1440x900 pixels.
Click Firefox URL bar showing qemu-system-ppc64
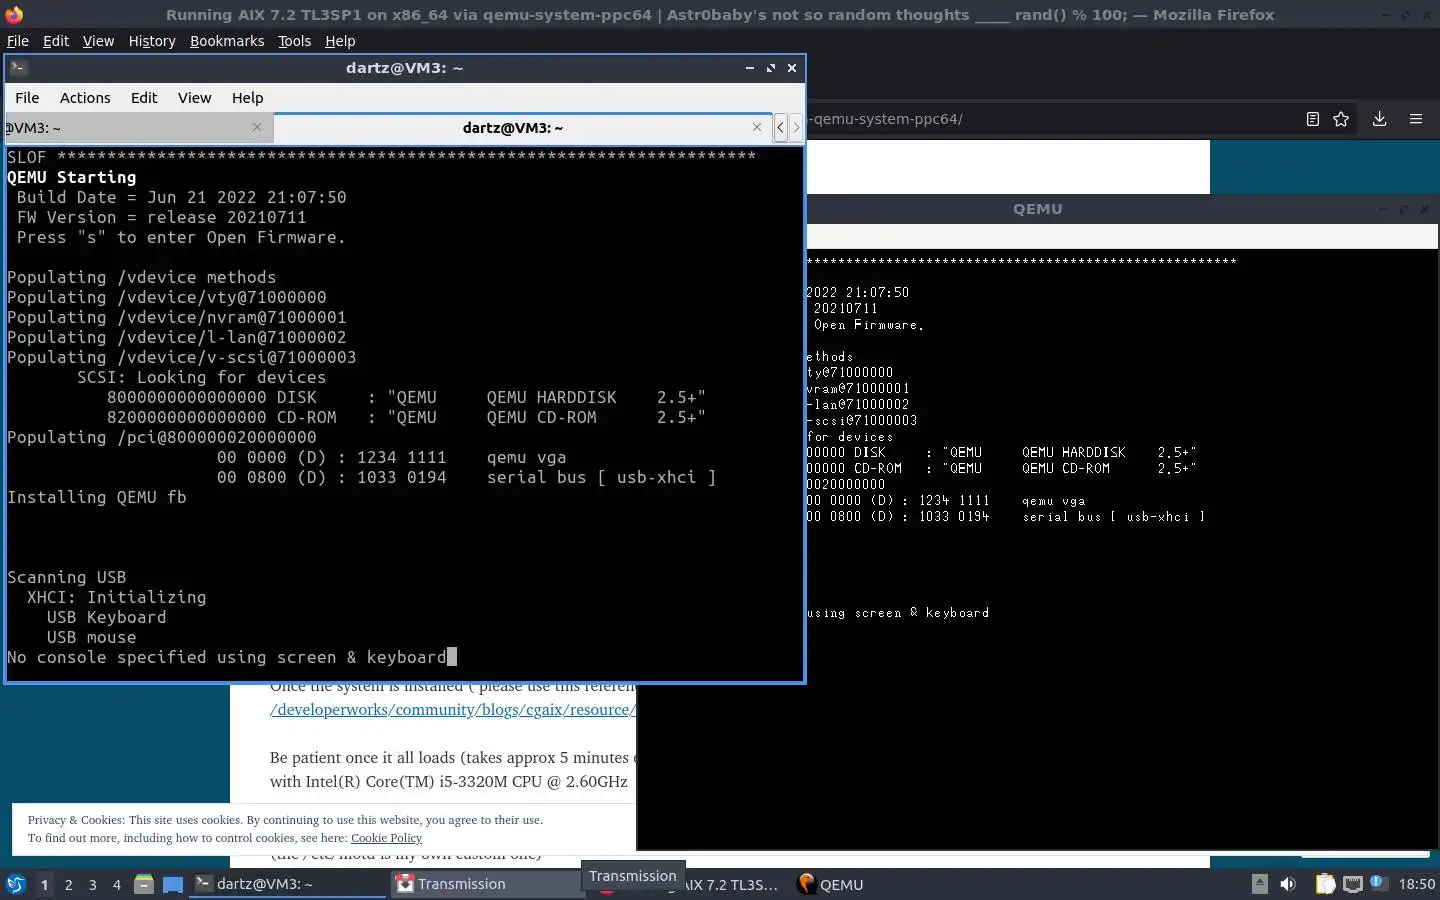point(1050,119)
